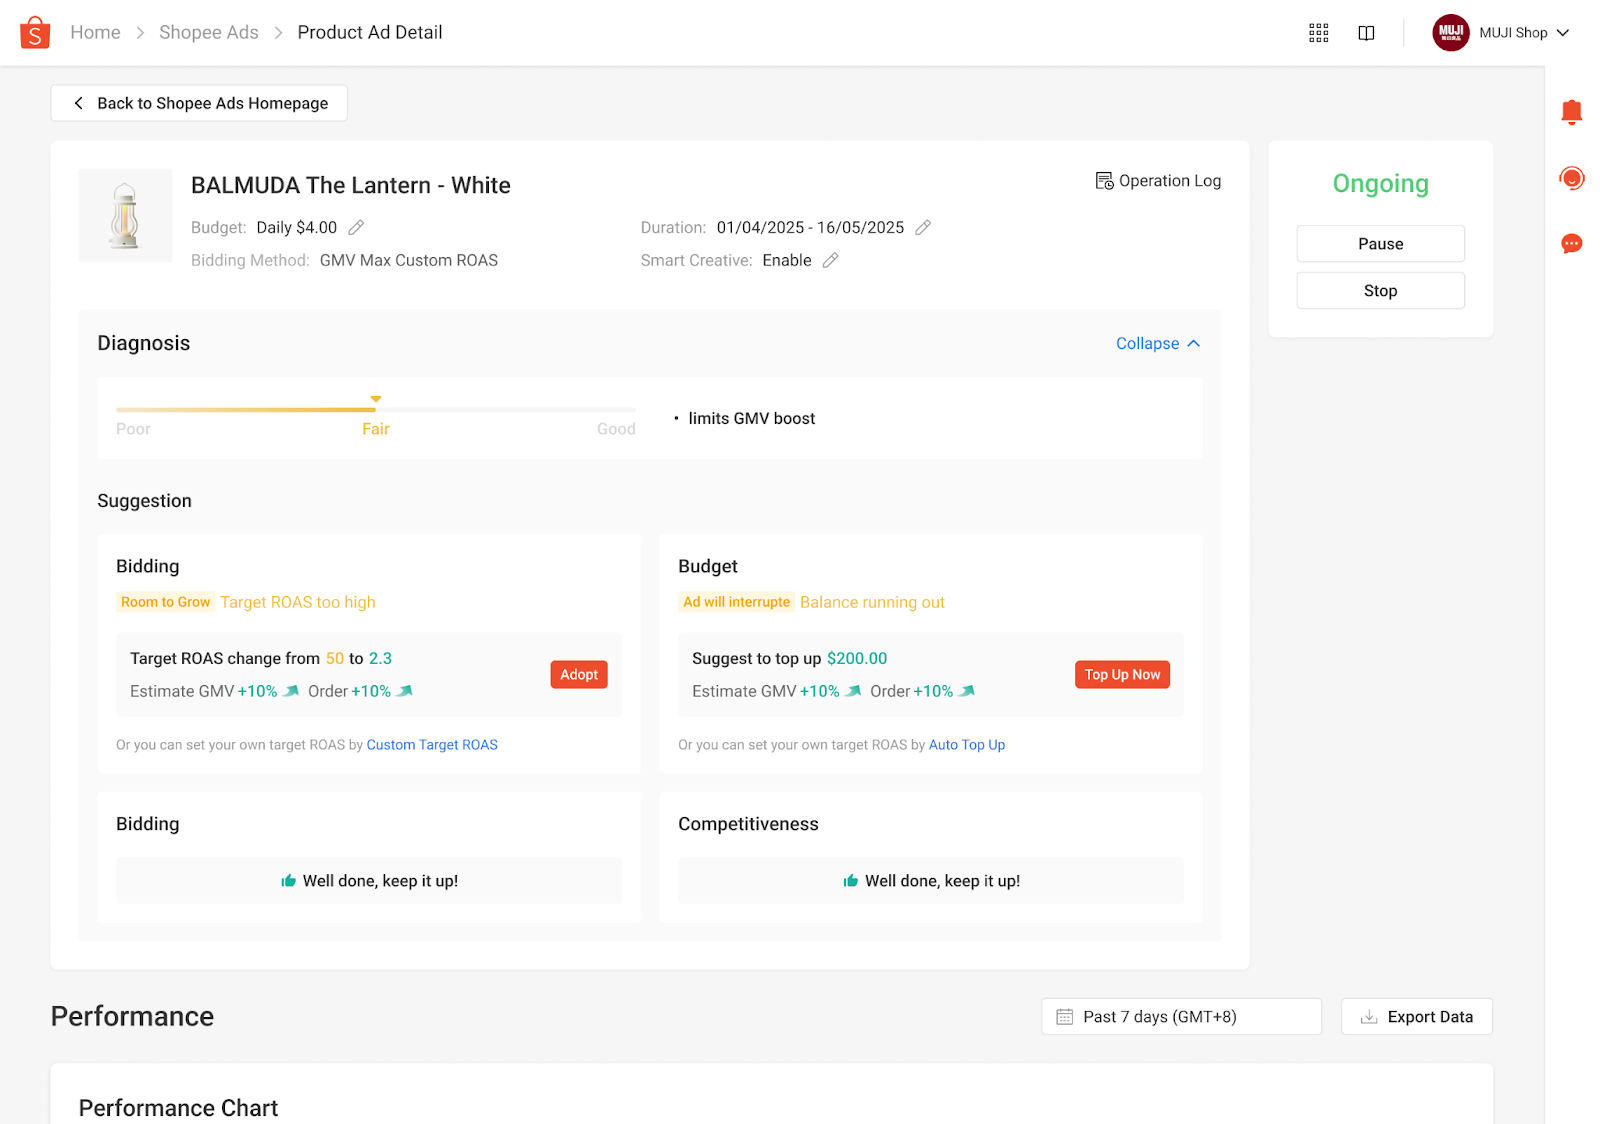Screen dimensions: 1600x1124
Task: Click the Operation Log icon
Action: tap(1104, 181)
